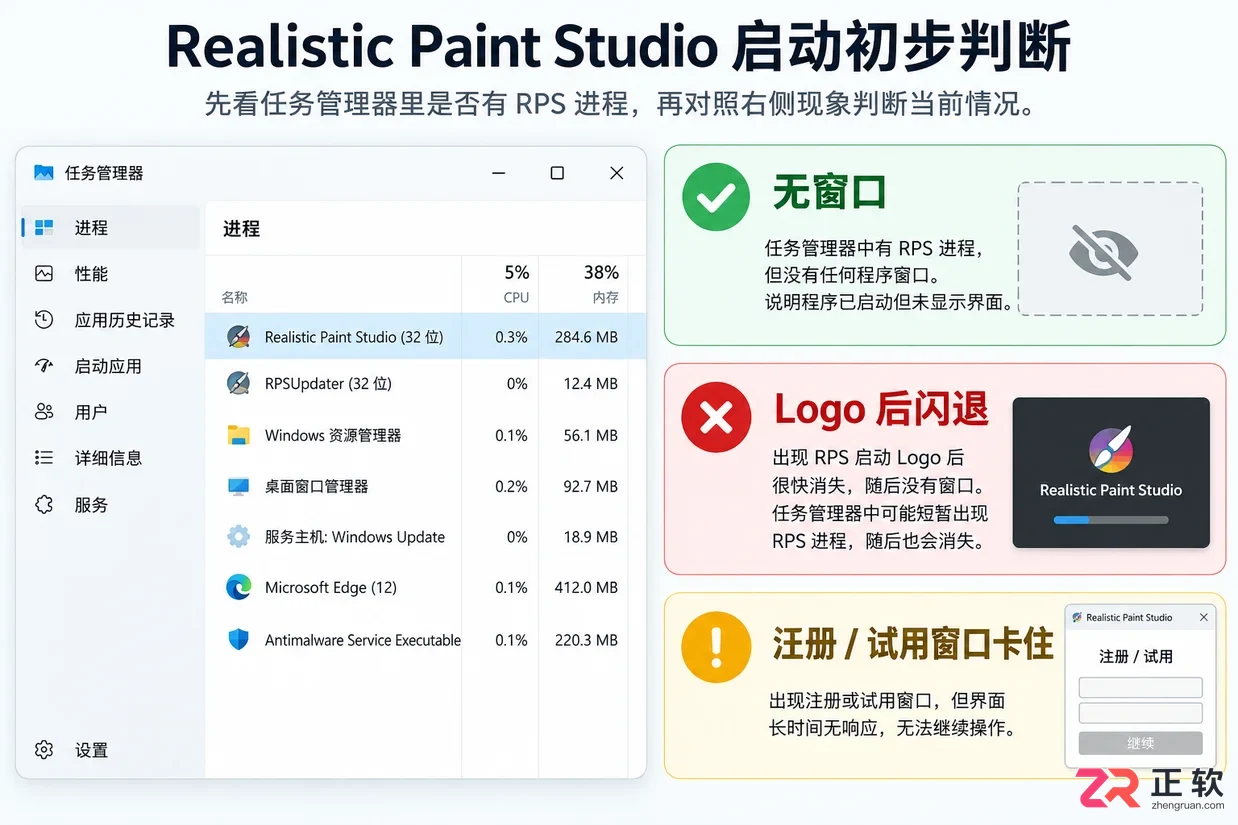The width and height of the screenshot is (1238, 825).
Task: Click the 284.6 MB memory value
Action: coord(586,337)
